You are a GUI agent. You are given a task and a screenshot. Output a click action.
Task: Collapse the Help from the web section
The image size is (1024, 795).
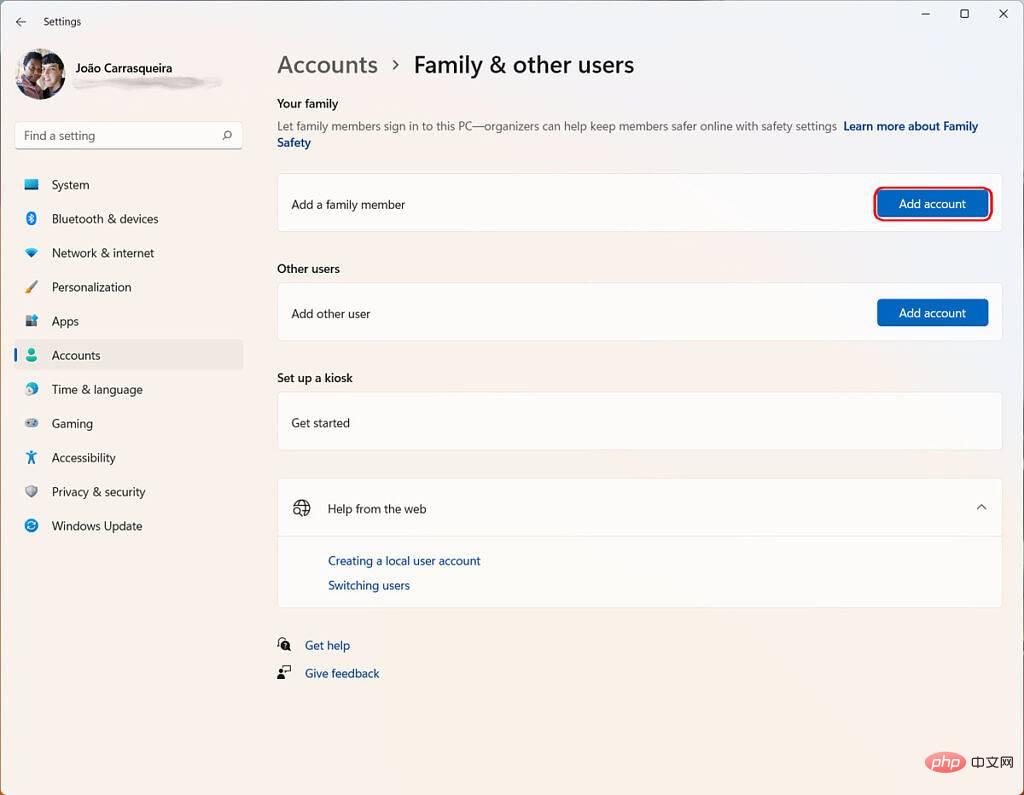click(x=981, y=508)
